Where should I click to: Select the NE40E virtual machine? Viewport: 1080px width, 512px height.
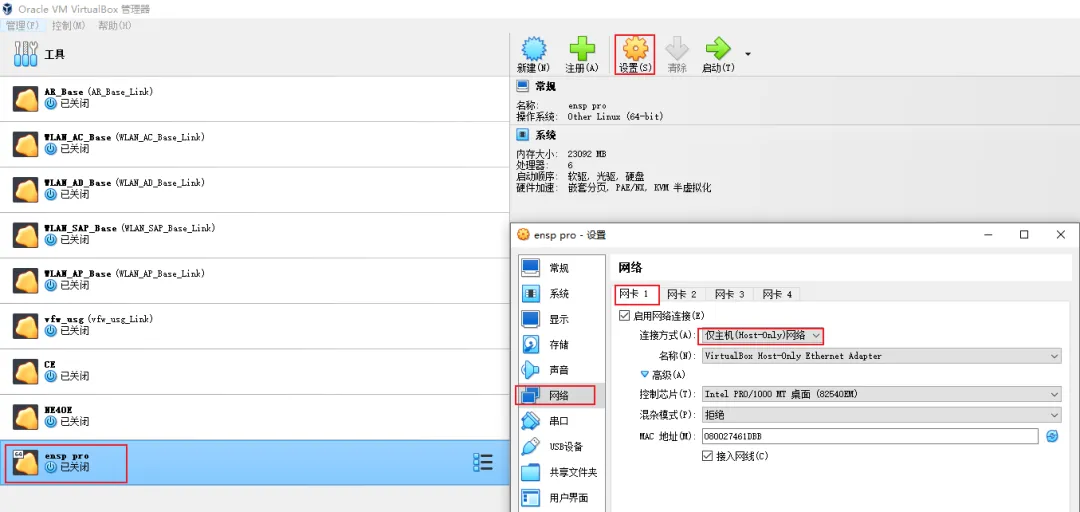click(255, 417)
